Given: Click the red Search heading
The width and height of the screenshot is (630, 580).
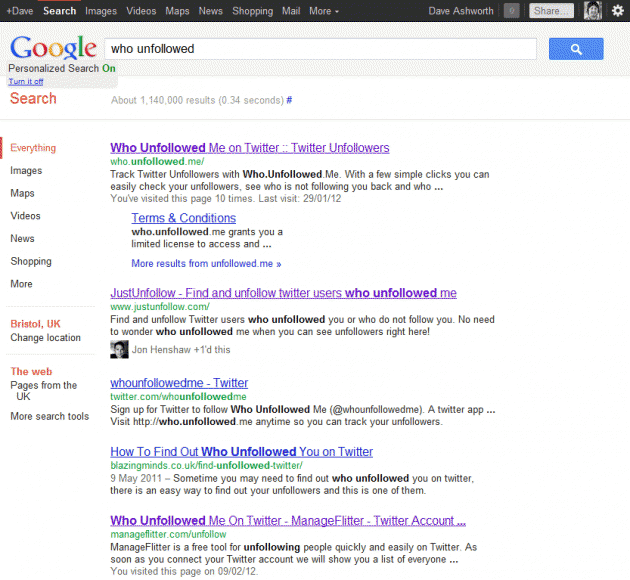Looking at the screenshot, I should [x=33, y=98].
